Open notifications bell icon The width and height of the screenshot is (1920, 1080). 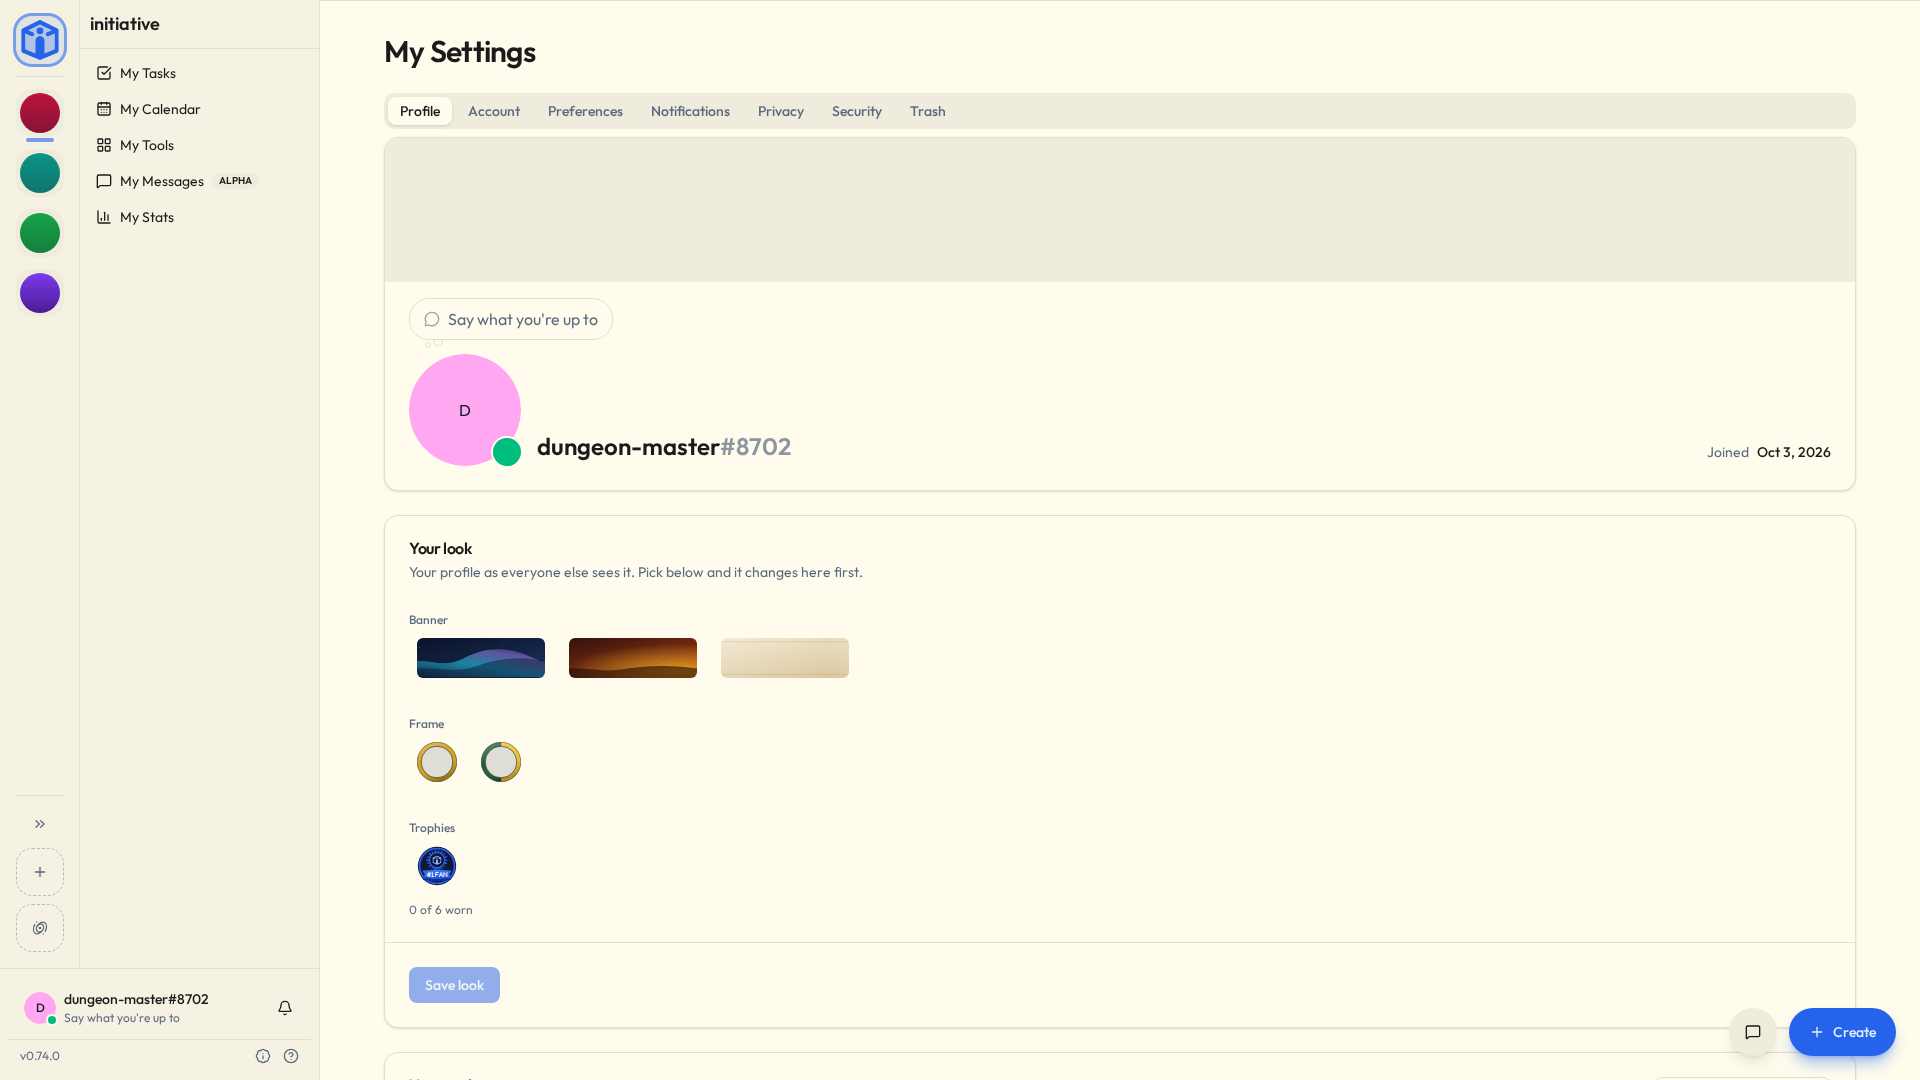coord(285,1008)
